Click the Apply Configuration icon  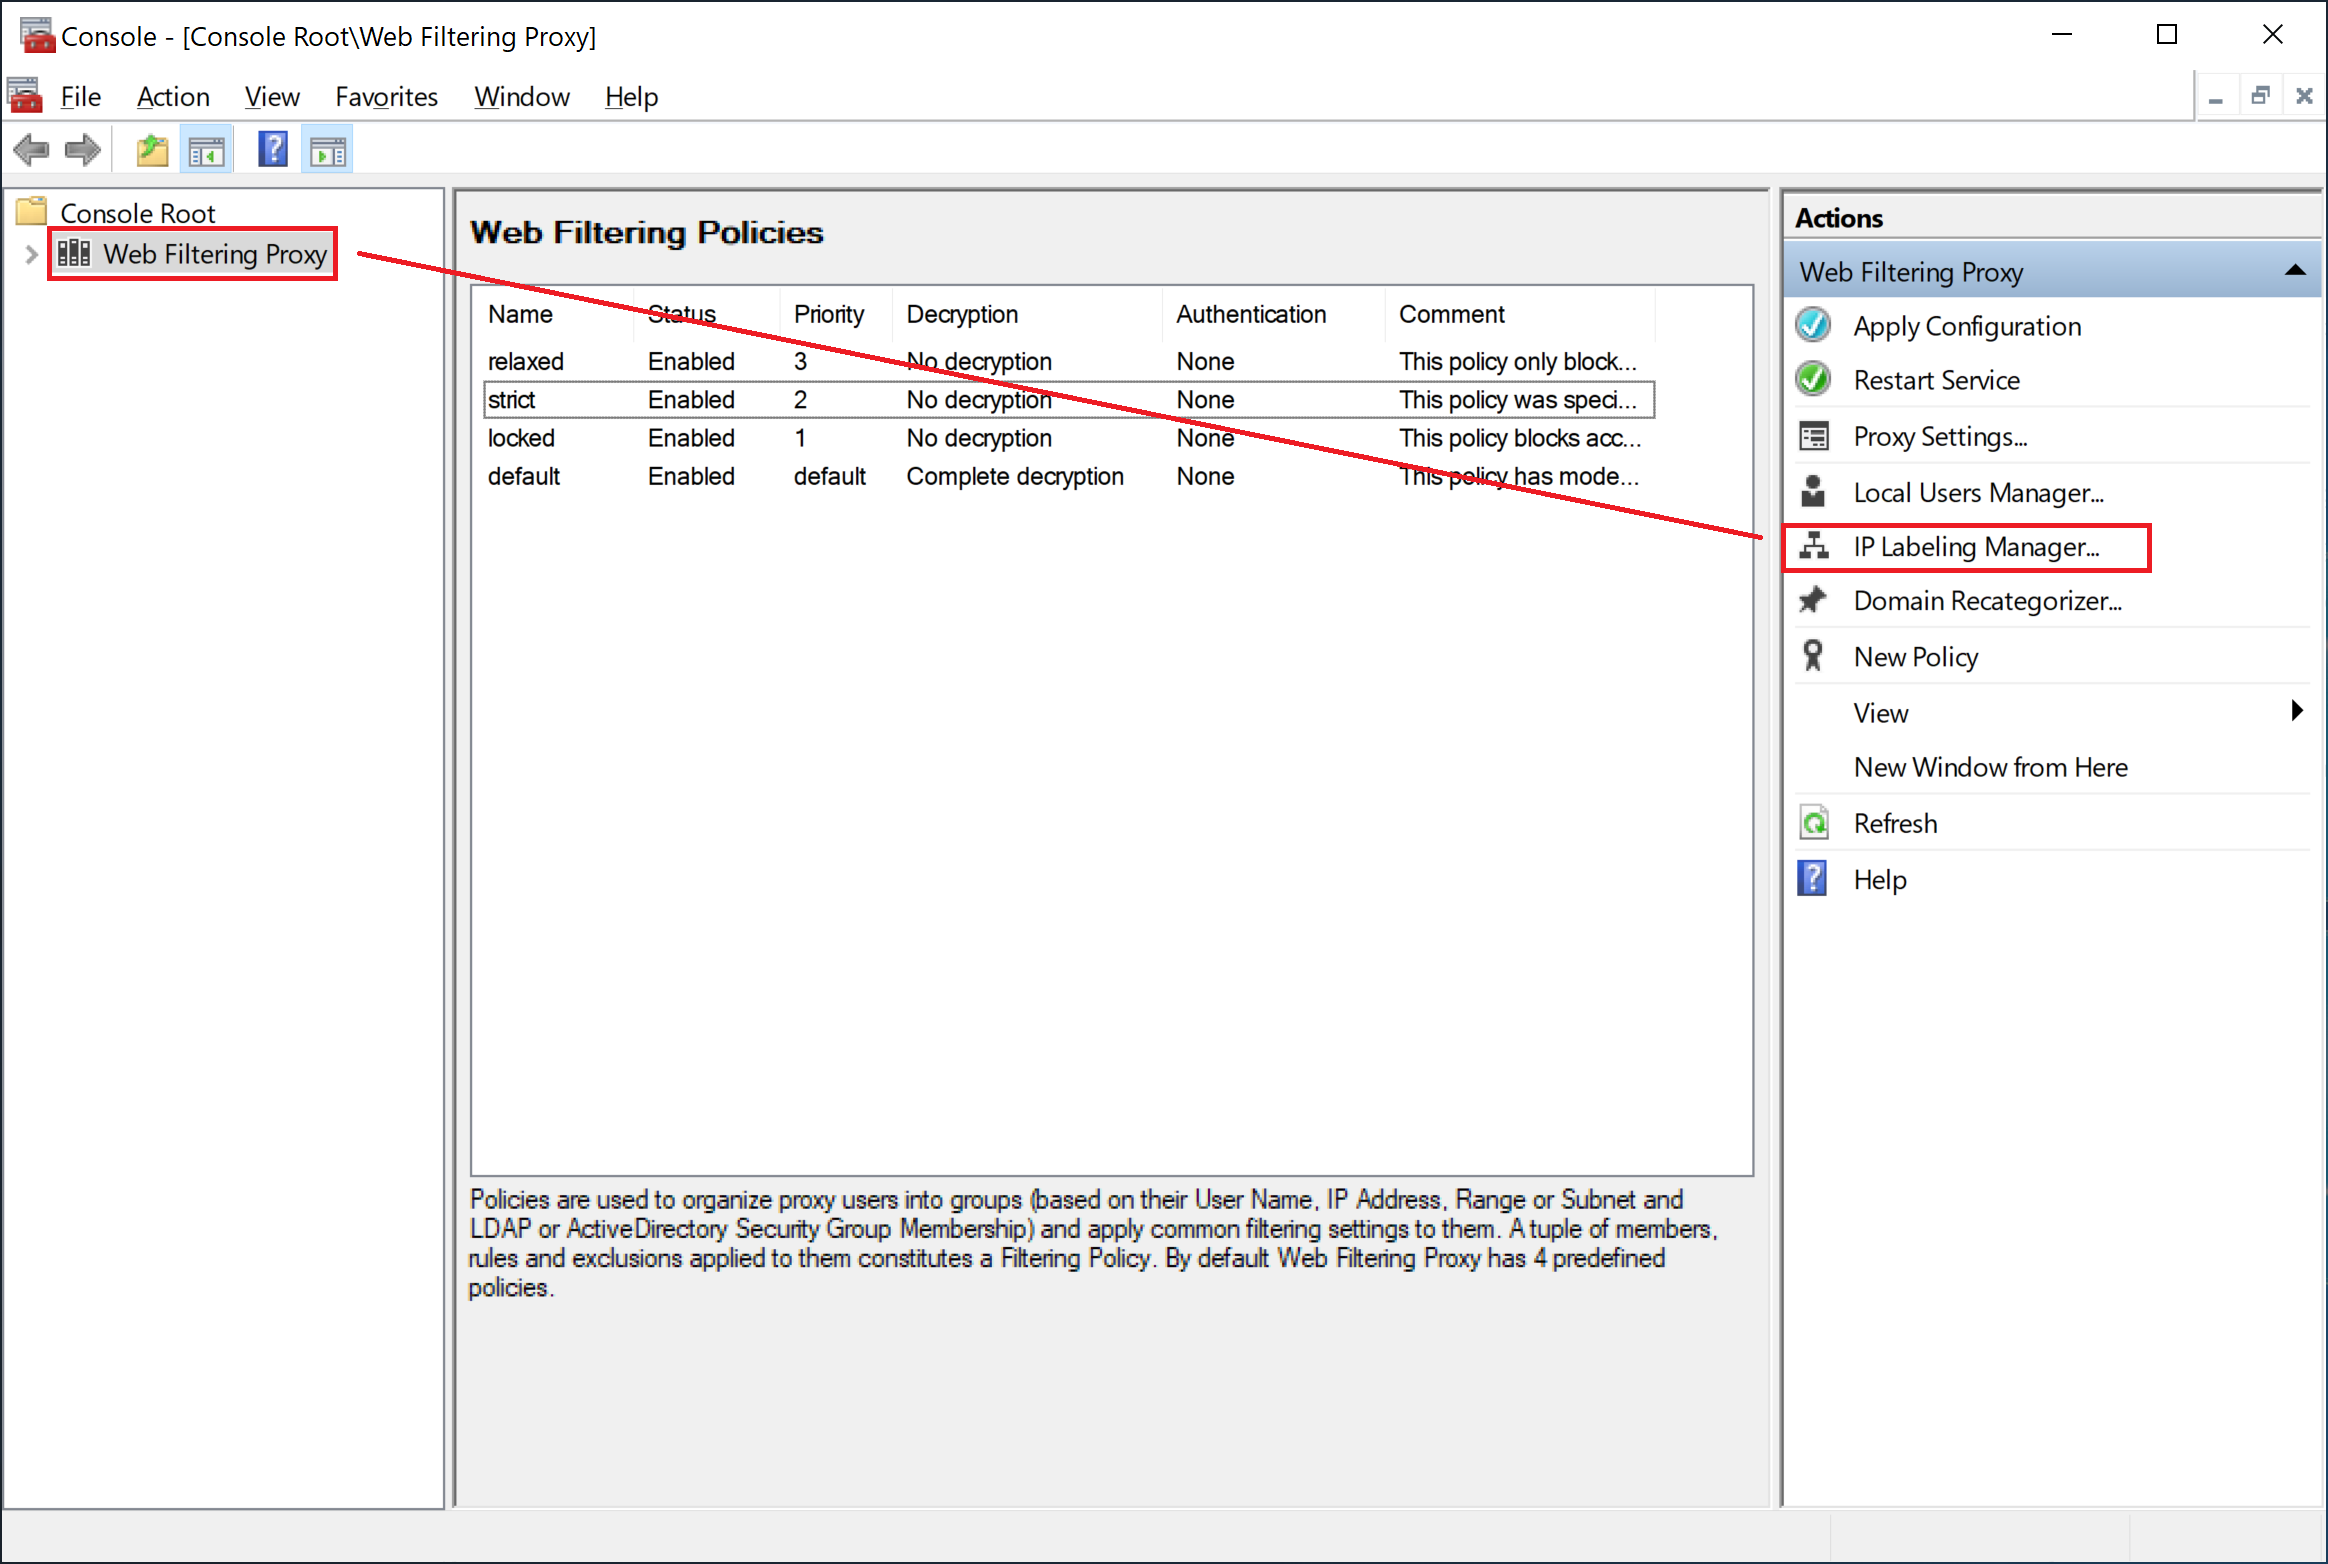tap(1815, 326)
